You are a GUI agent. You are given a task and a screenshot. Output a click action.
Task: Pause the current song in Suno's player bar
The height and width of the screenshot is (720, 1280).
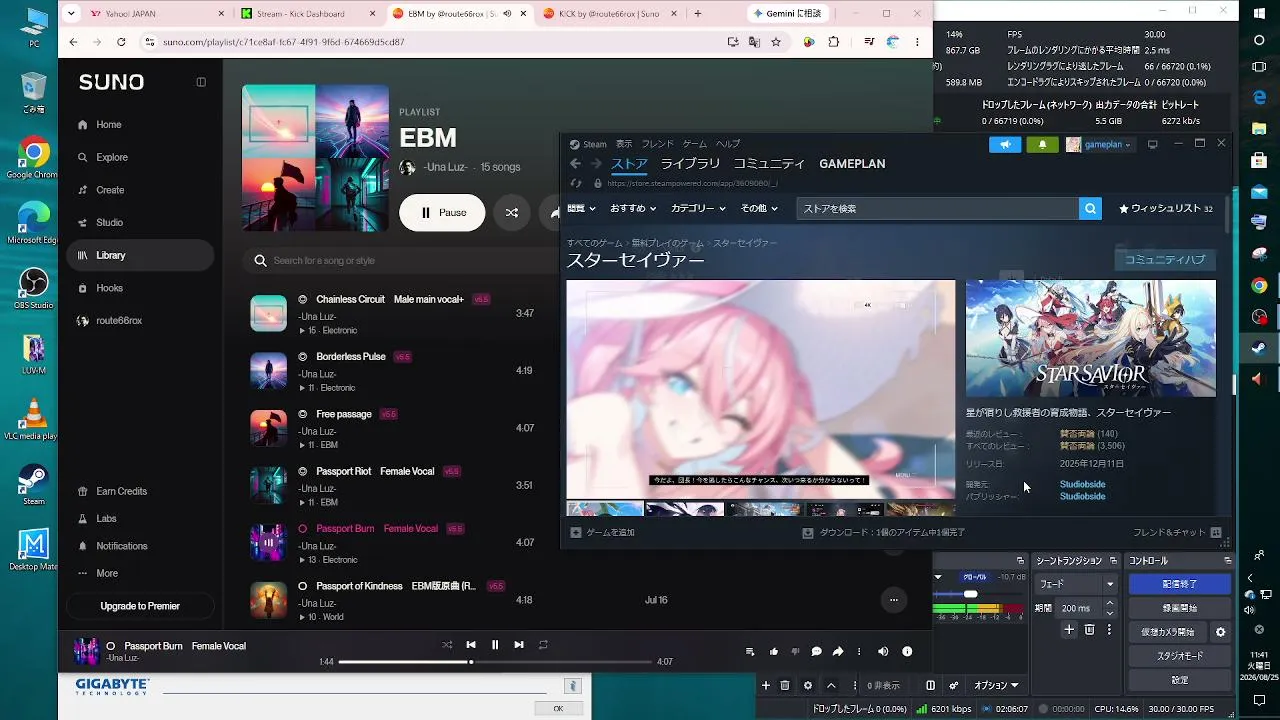coord(495,645)
